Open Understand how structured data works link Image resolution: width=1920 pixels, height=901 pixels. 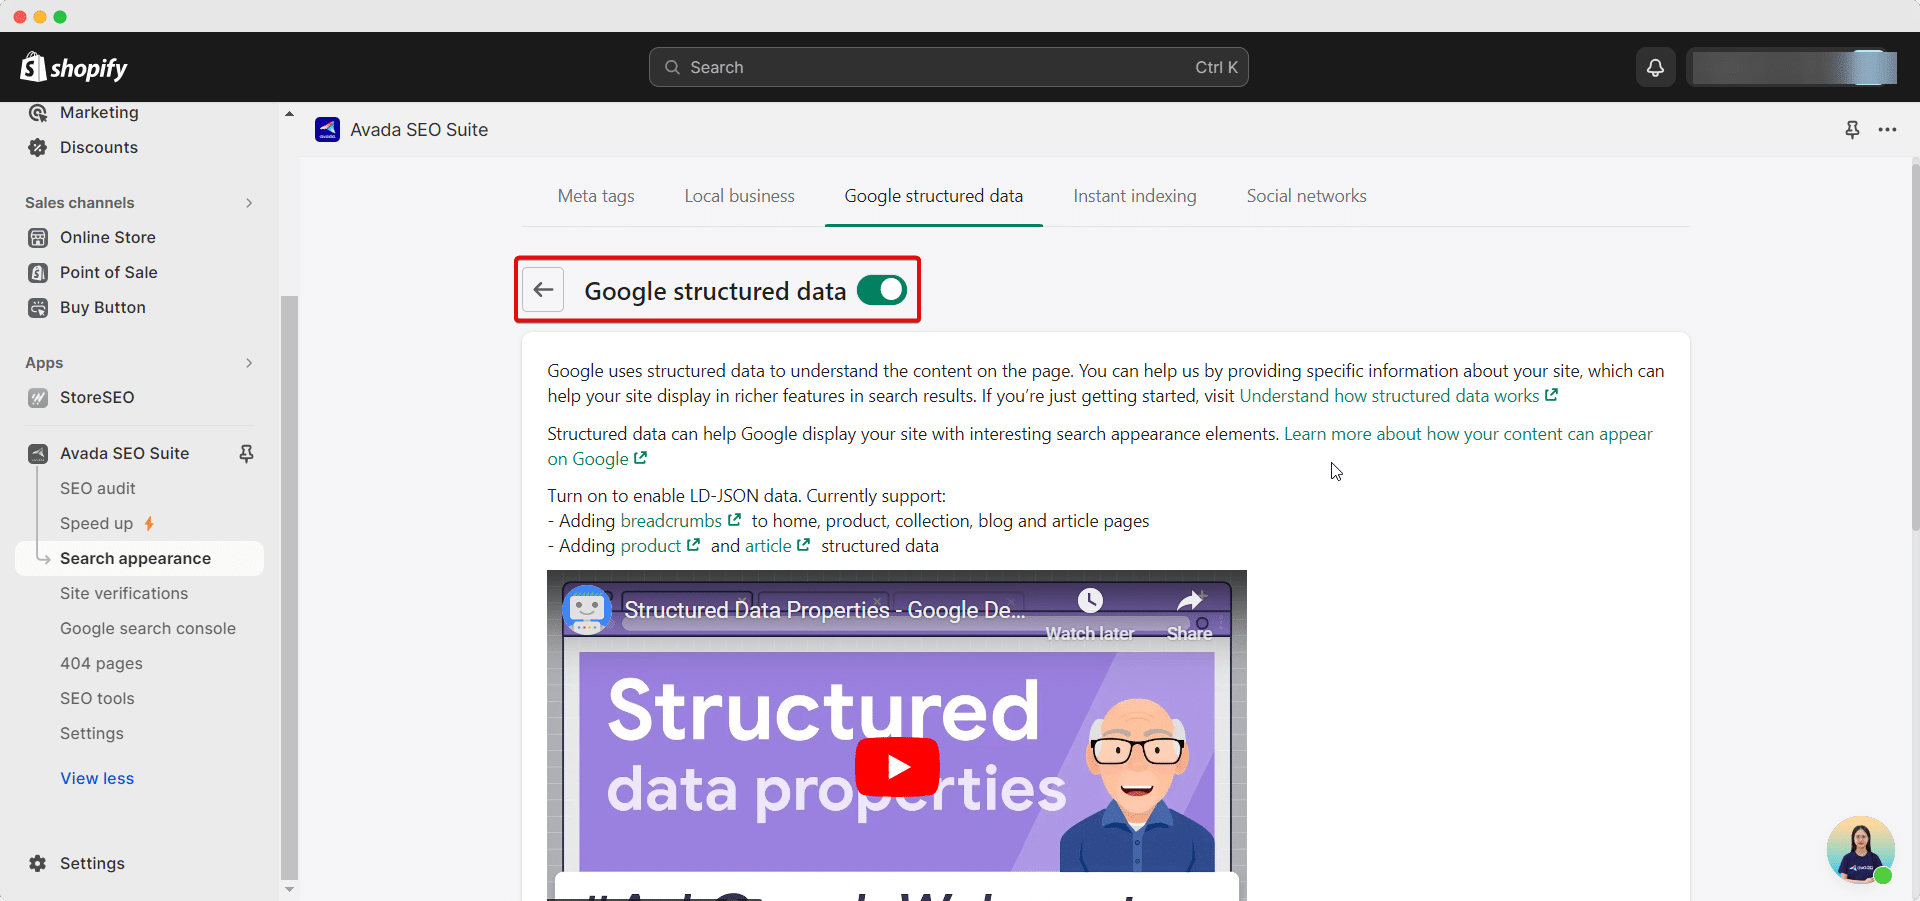pyautogui.click(x=1398, y=396)
